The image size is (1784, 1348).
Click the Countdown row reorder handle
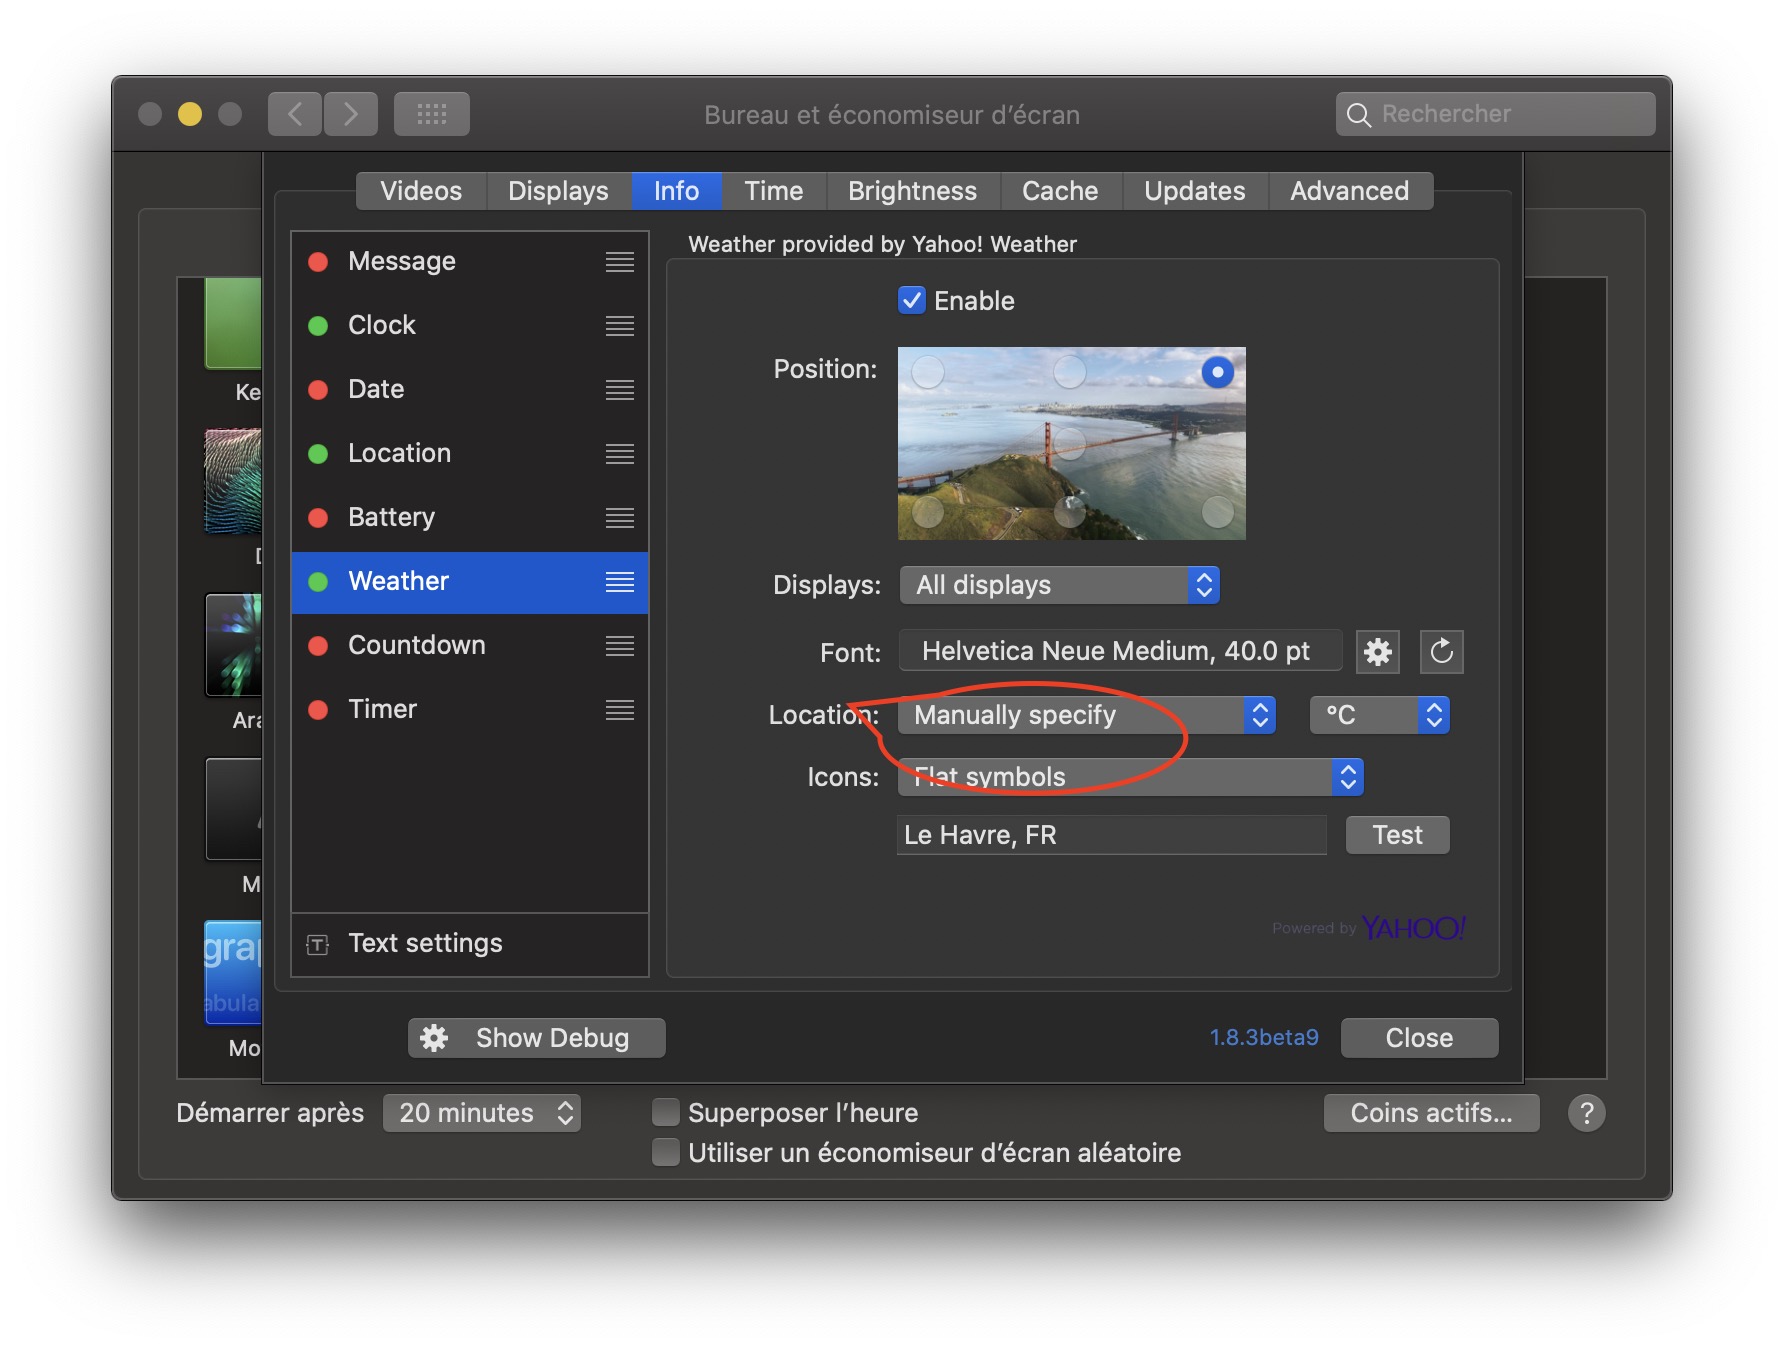pyautogui.click(x=620, y=646)
